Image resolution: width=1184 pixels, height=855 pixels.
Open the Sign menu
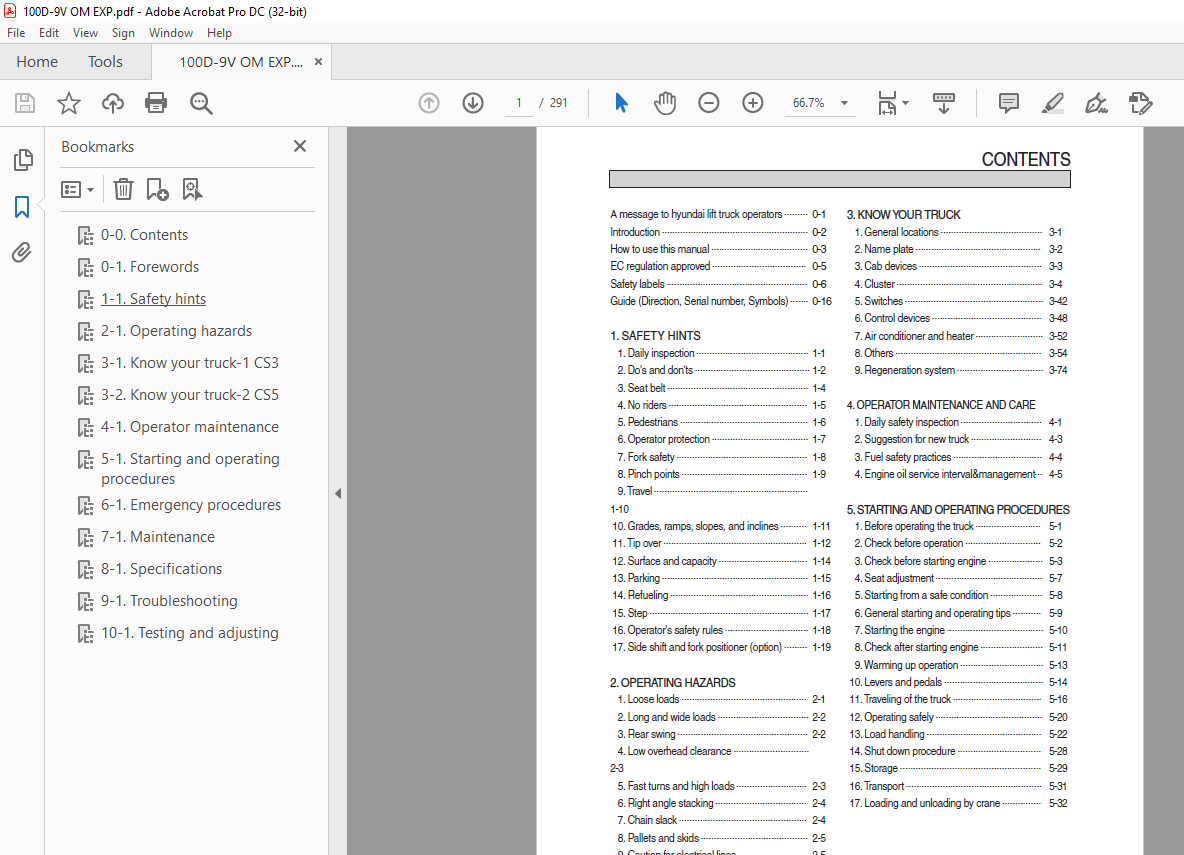(x=123, y=32)
